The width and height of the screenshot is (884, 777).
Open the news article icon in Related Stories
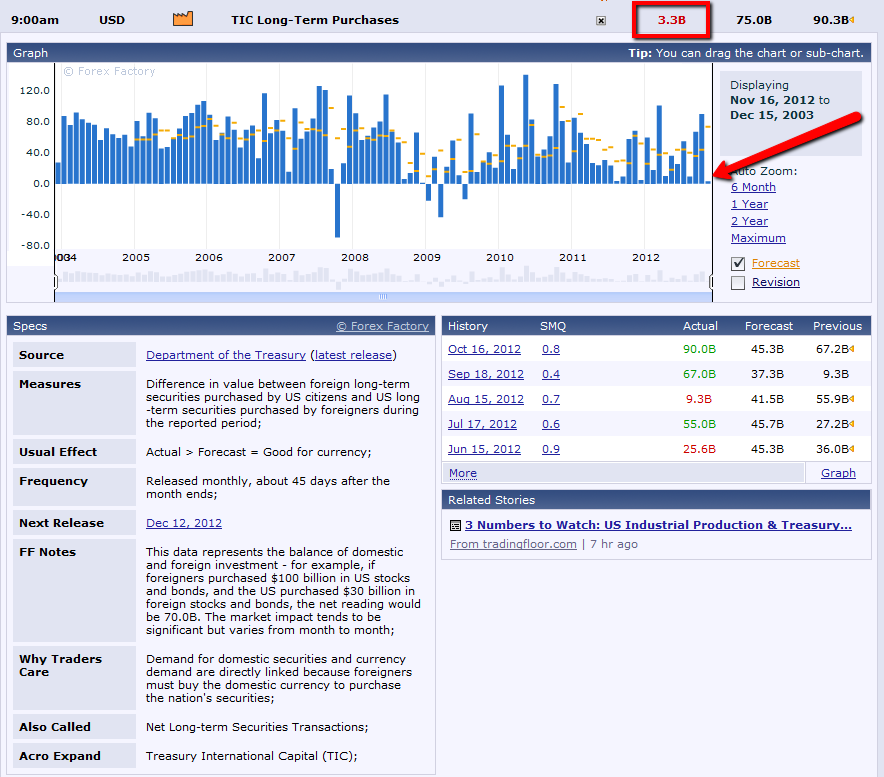[x=455, y=526]
